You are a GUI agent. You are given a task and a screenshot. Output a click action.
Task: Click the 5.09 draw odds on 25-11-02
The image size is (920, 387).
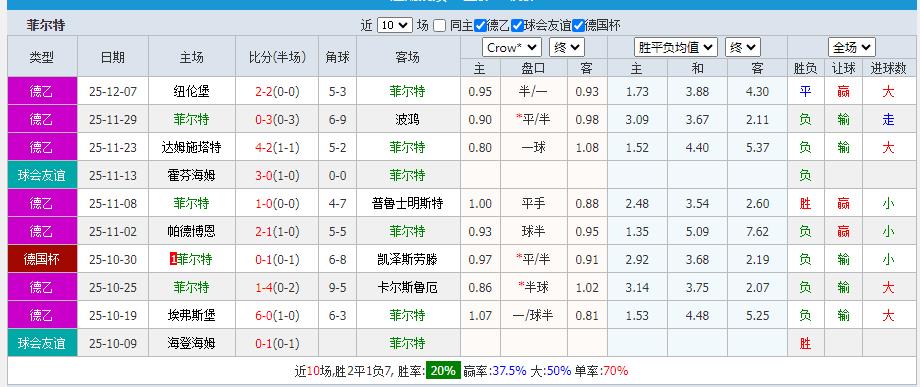point(697,232)
